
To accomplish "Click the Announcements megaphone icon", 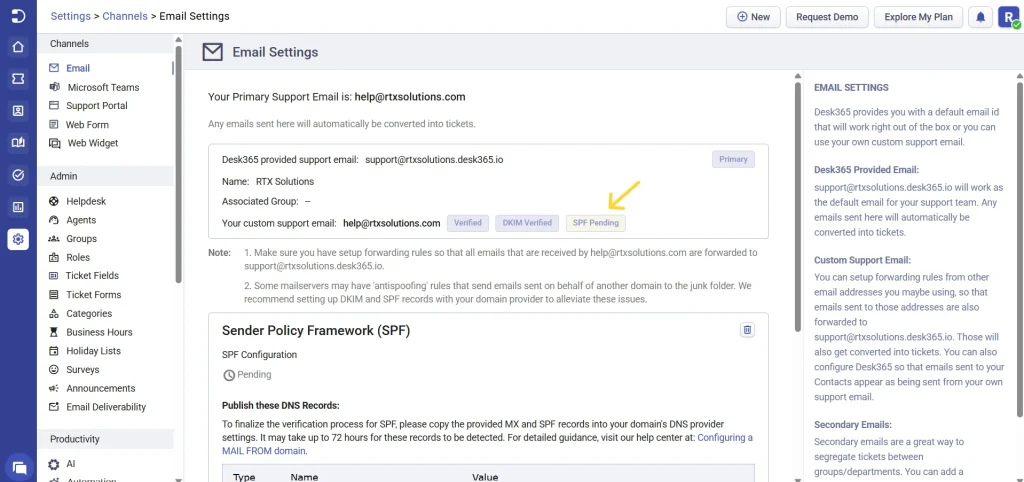I will [54, 388].
